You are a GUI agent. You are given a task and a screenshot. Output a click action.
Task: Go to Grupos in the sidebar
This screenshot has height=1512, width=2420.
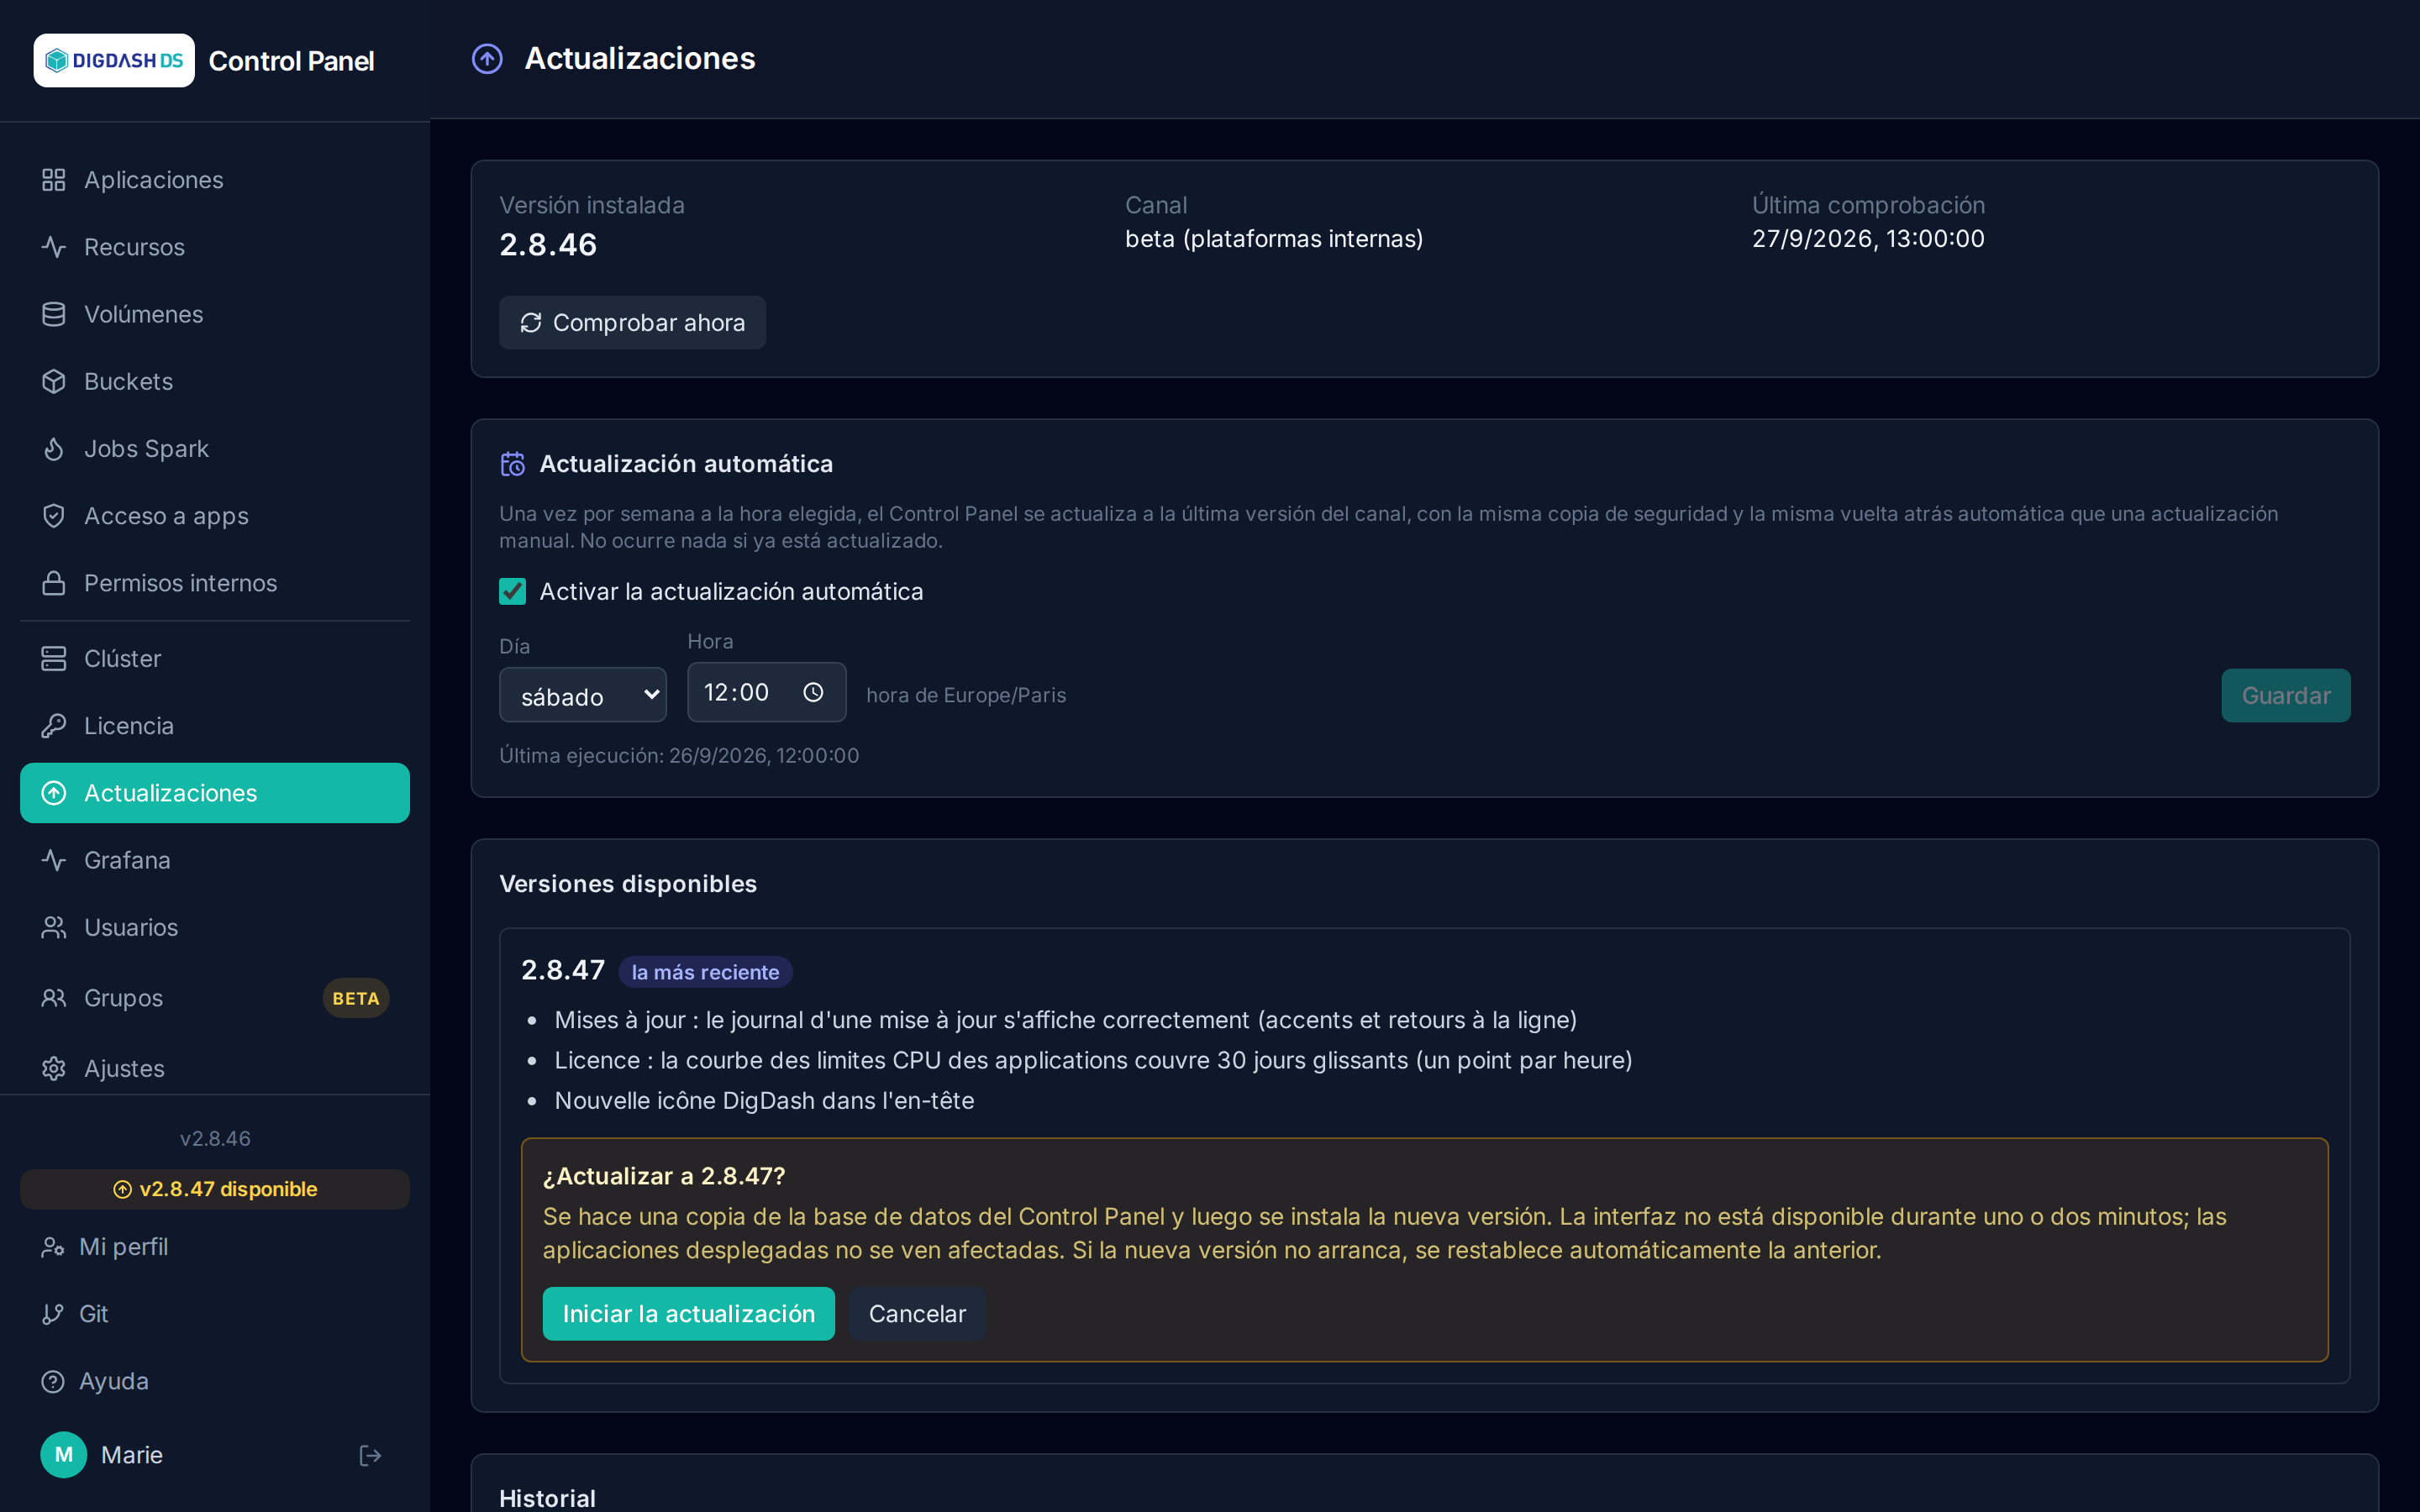point(215,998)
